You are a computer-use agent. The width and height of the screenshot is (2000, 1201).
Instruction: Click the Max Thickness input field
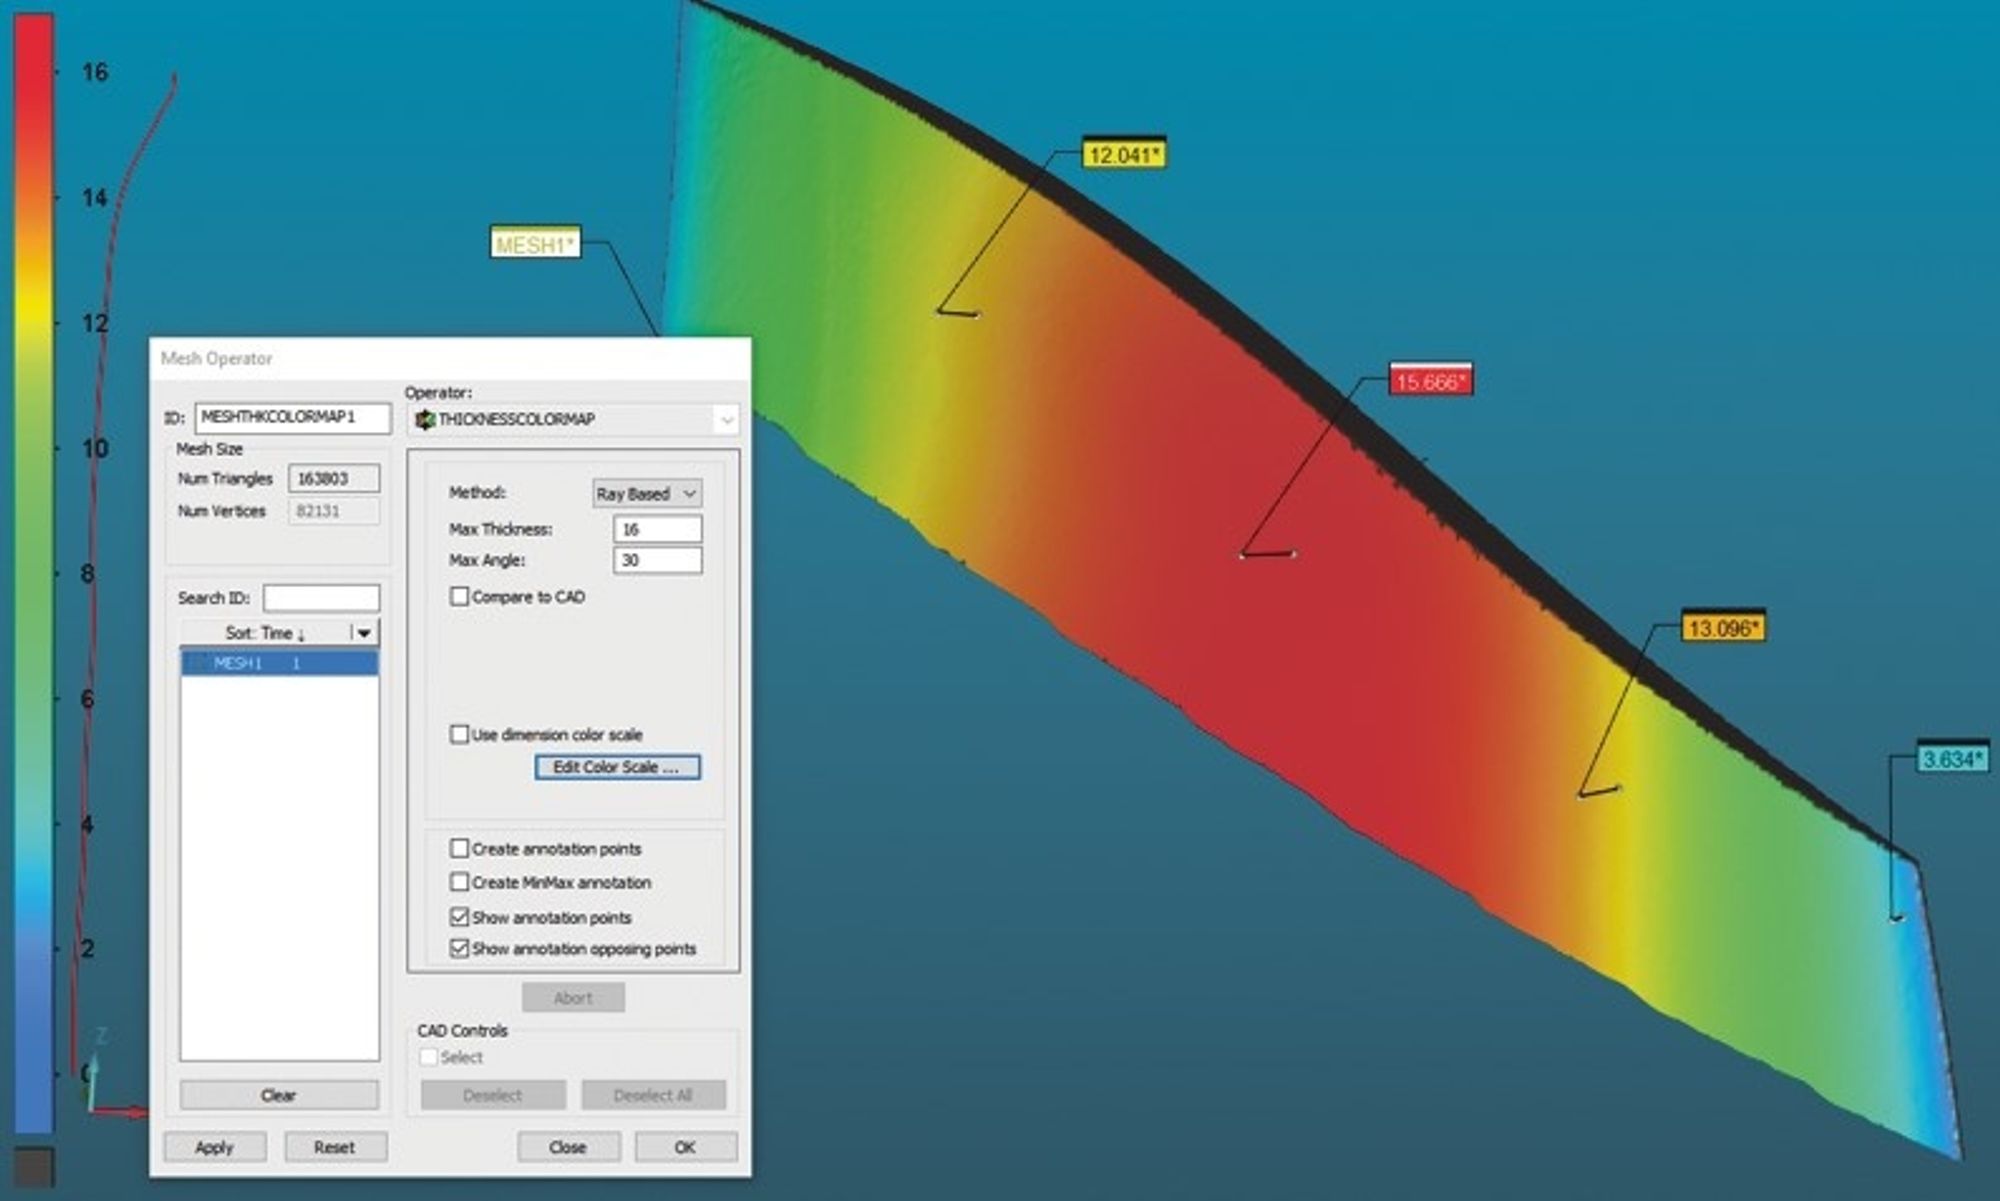tap(657, 529)
